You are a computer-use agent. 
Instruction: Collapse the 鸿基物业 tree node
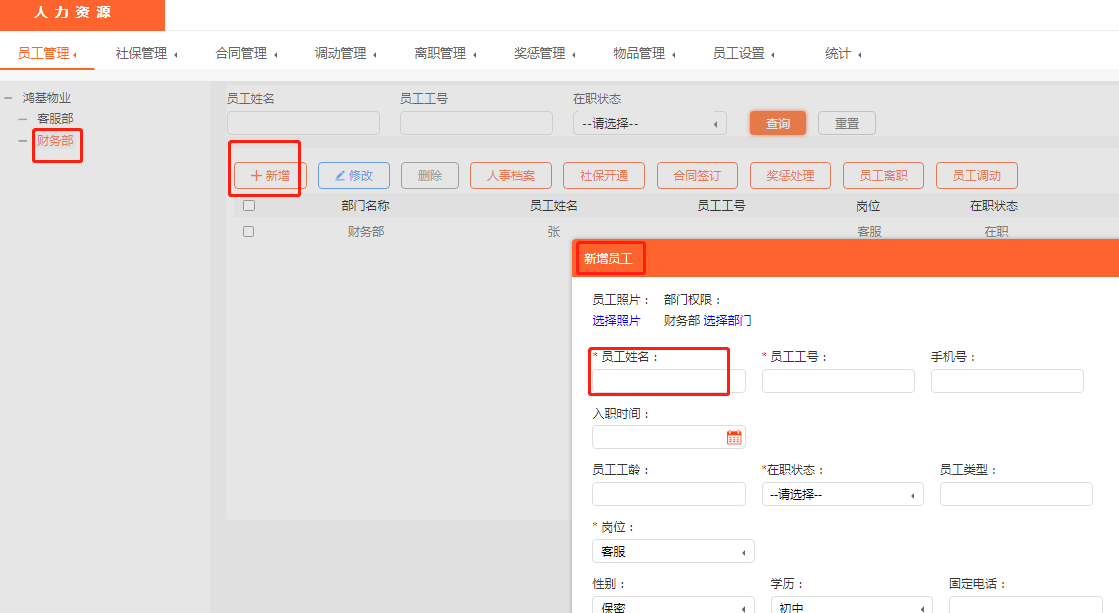pyautogui.click(x=8, y=98)
